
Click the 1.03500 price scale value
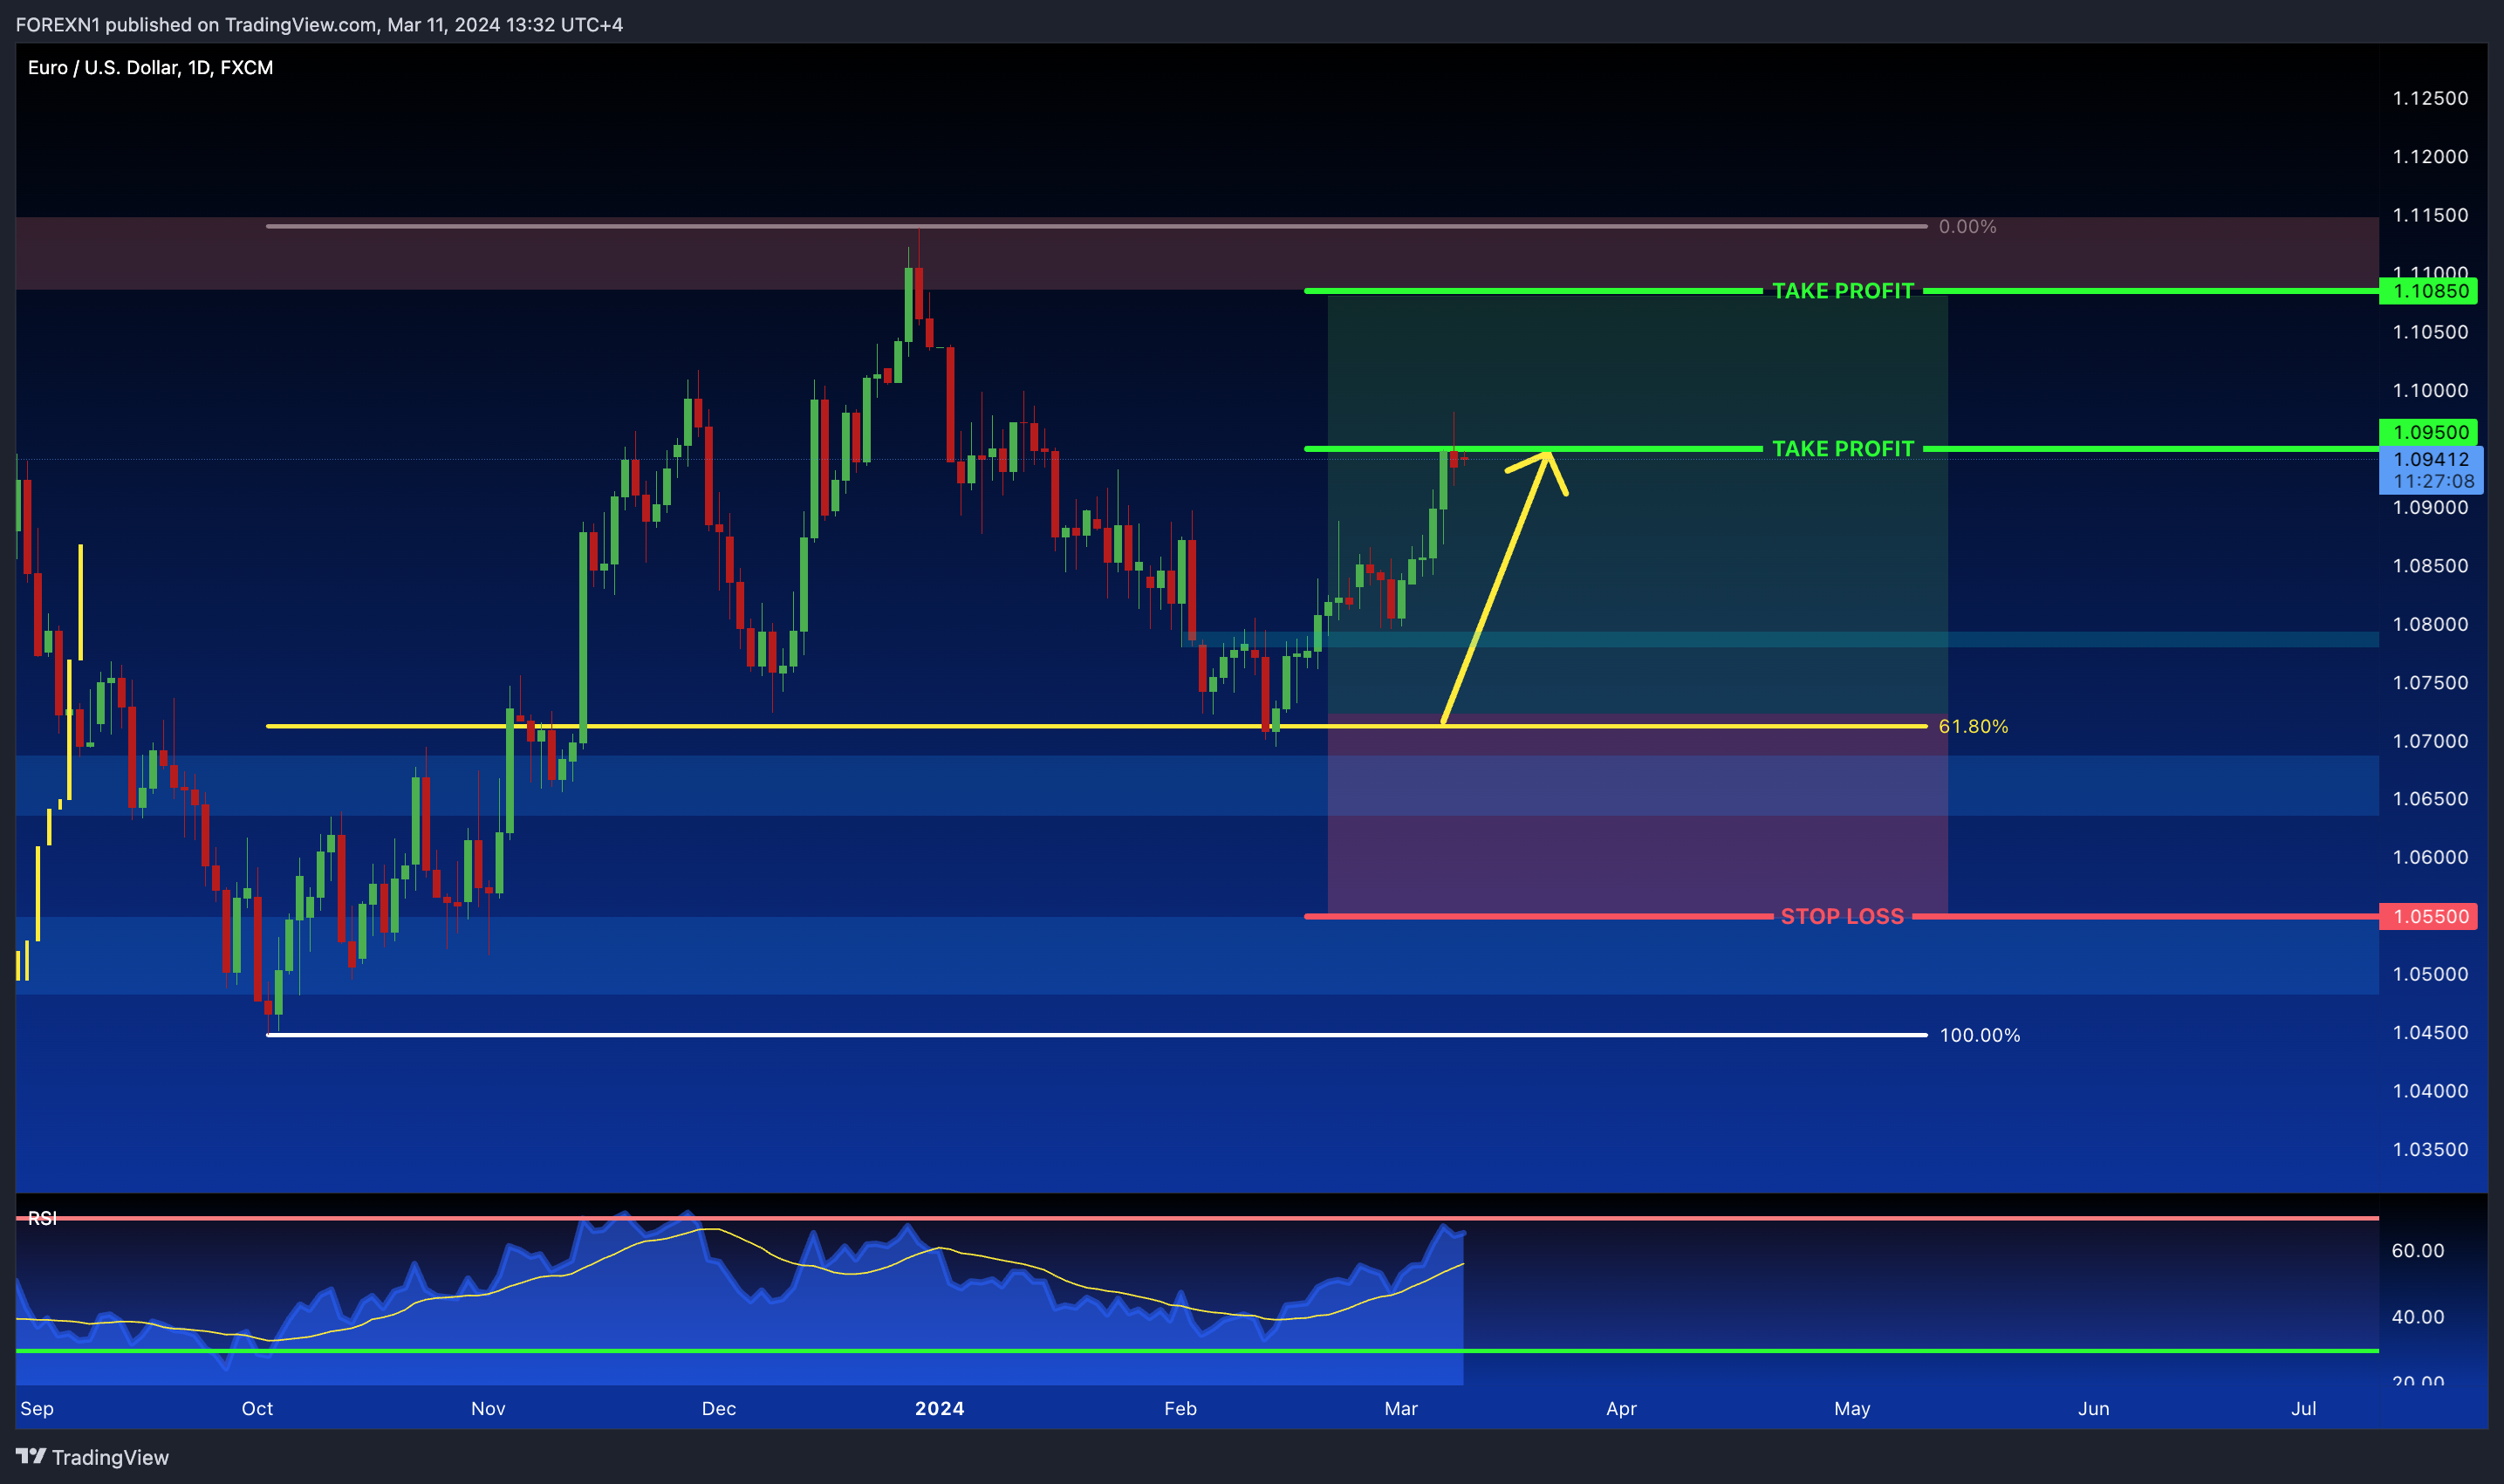2430,1149
